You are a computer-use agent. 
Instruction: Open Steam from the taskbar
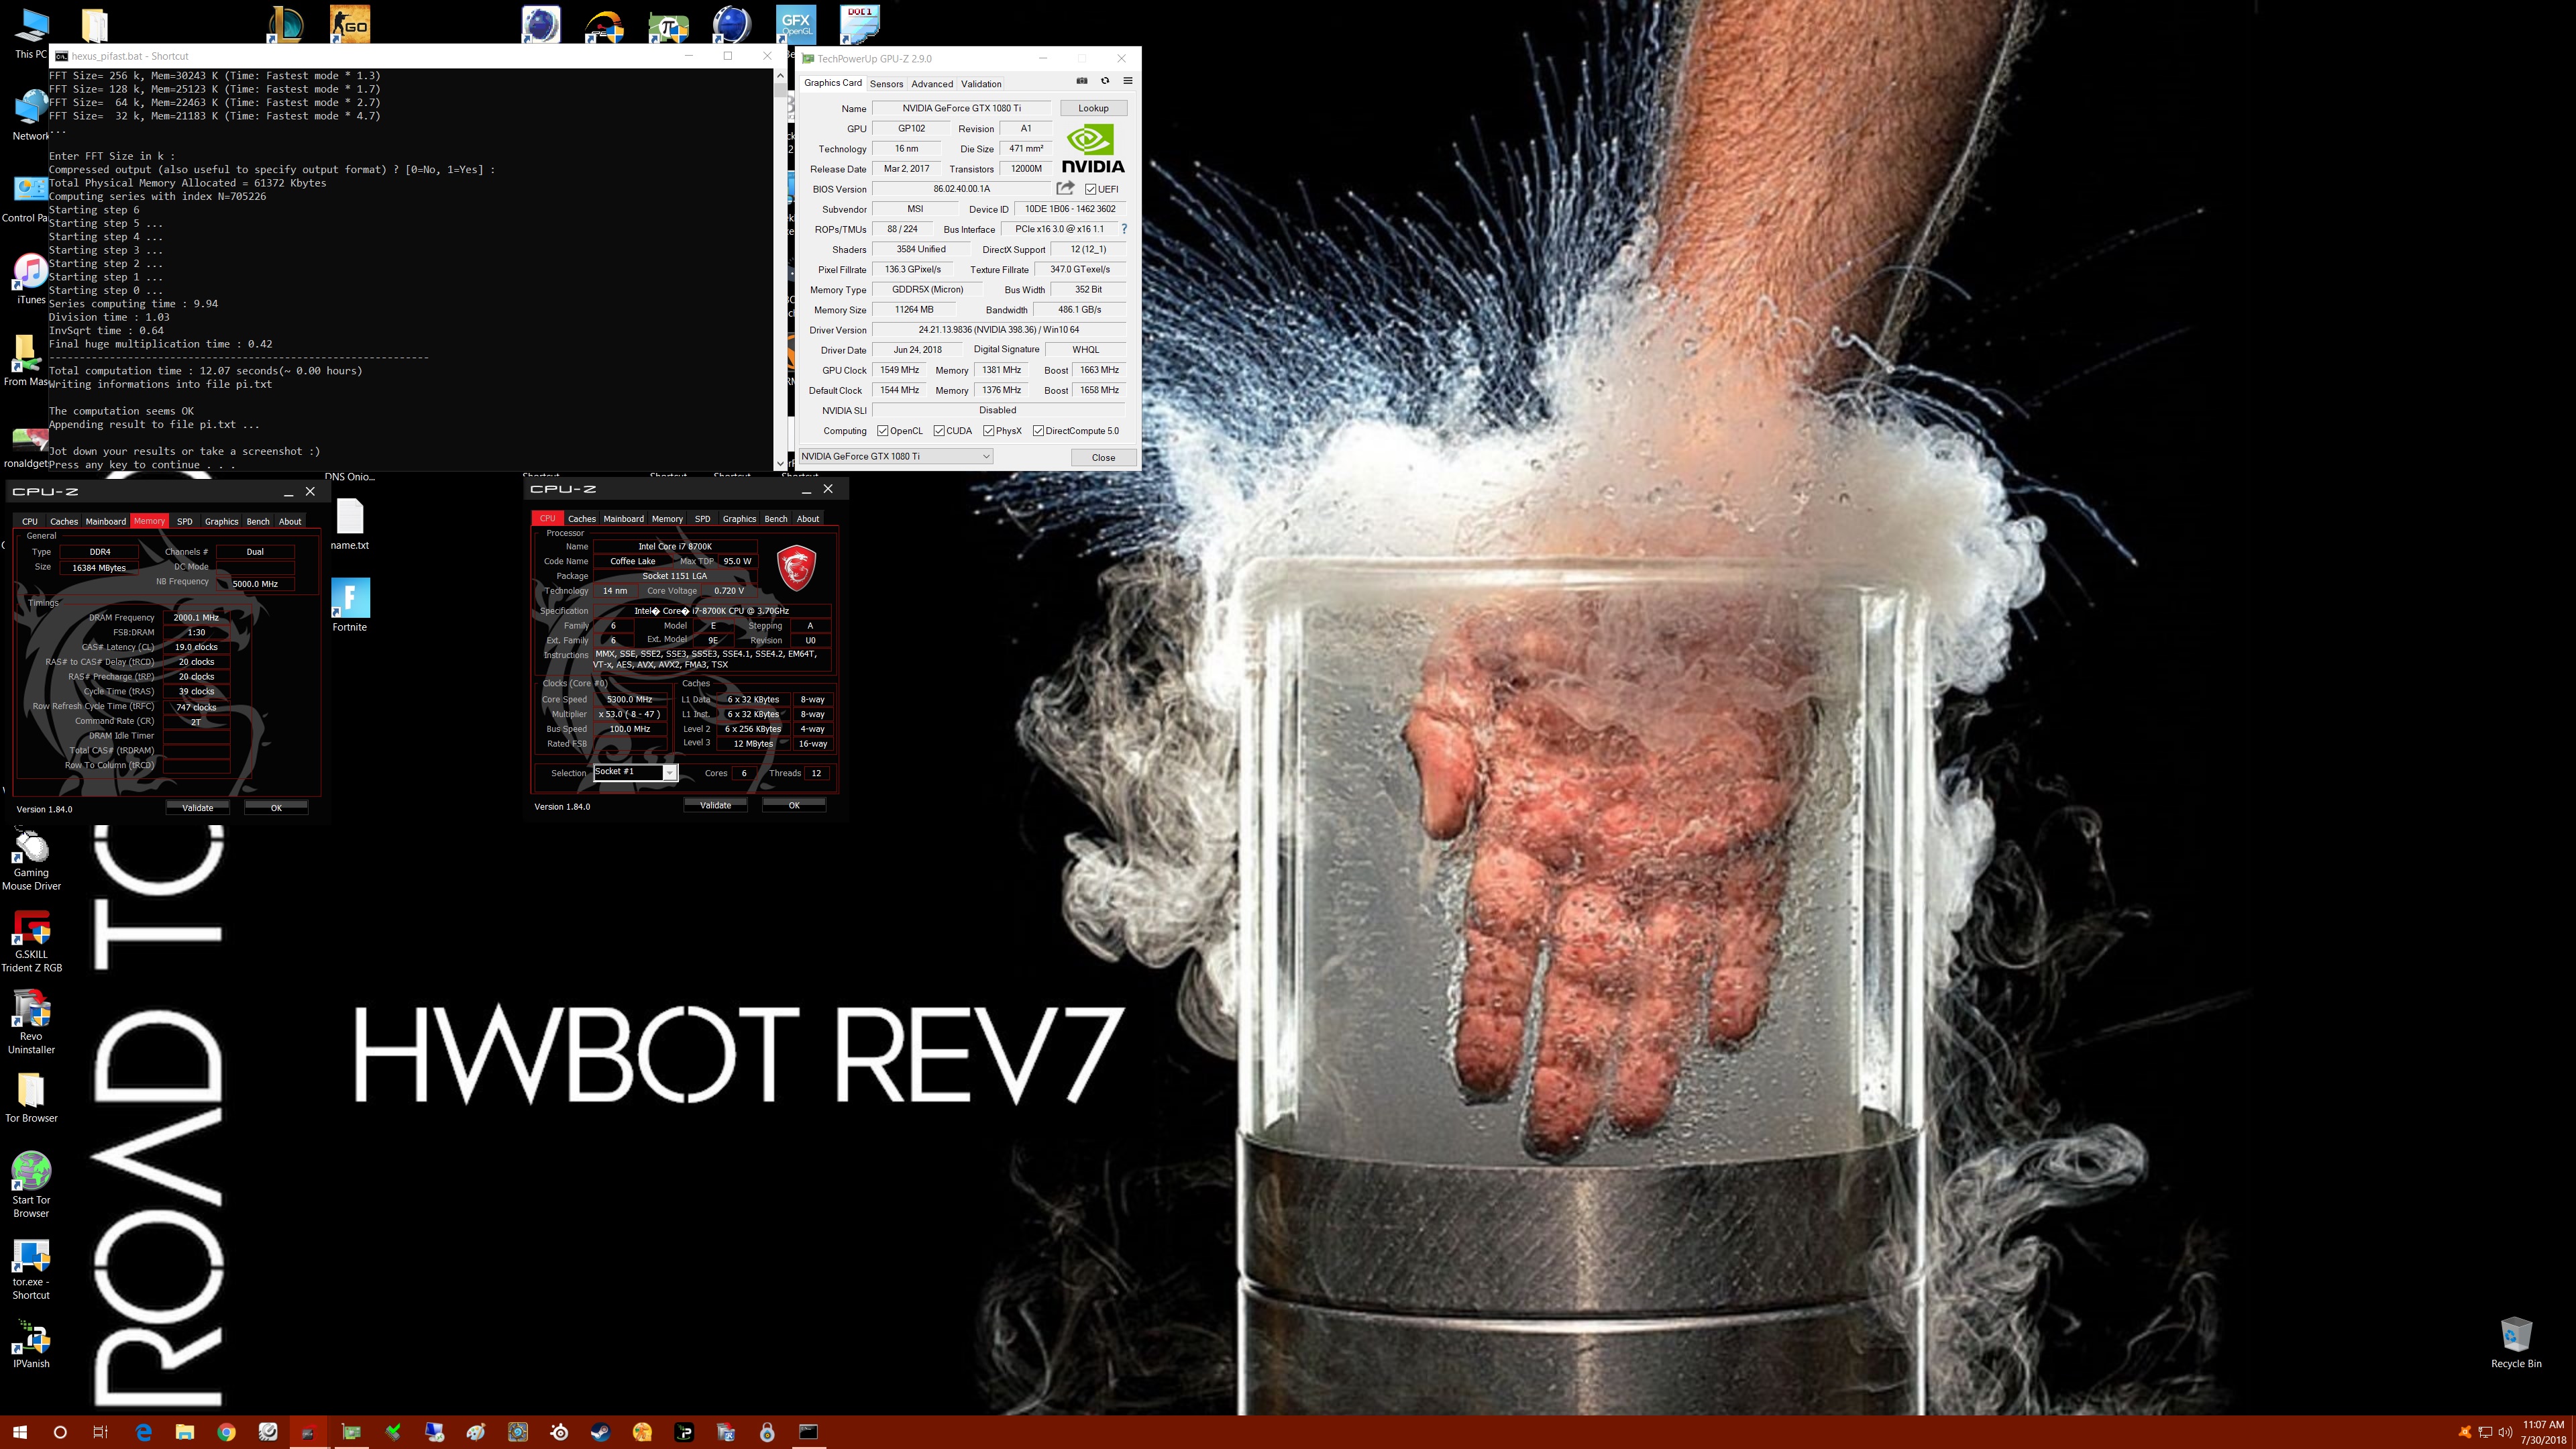pos(600,1432)
